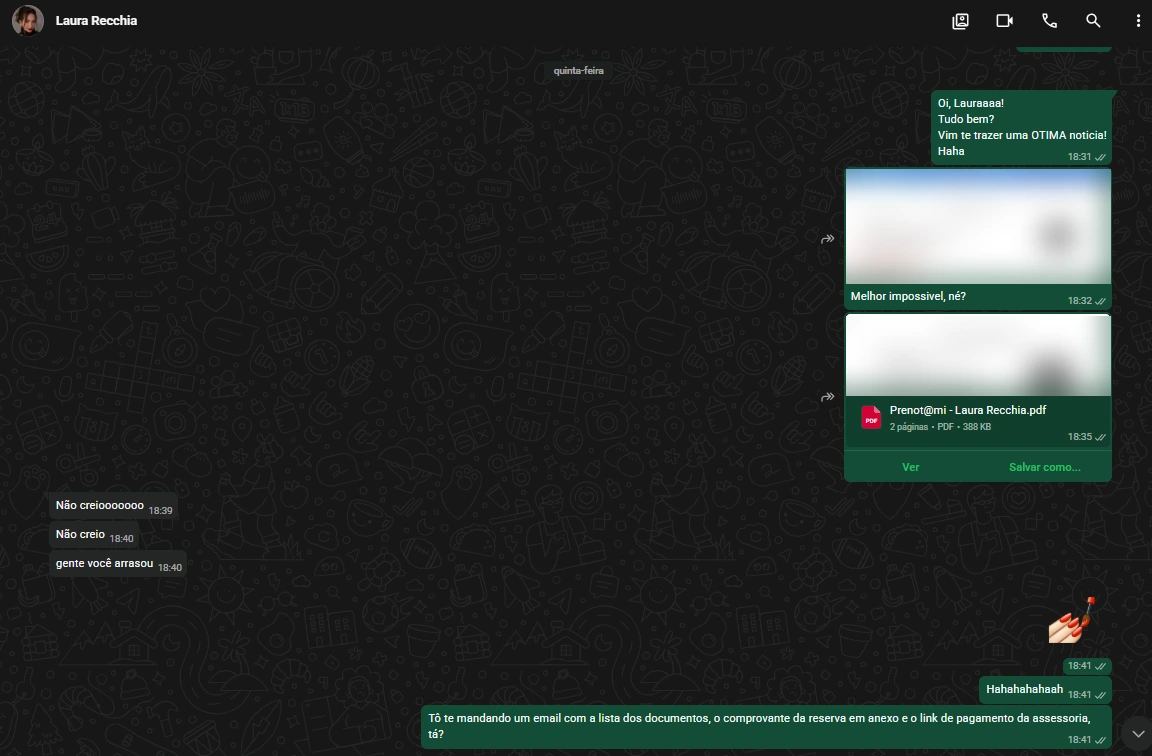Screen dimensions: 1152x756
Task: Click the delivery ticks beside 18:35
Action: pyautogui.click(x=1100, y=437)
